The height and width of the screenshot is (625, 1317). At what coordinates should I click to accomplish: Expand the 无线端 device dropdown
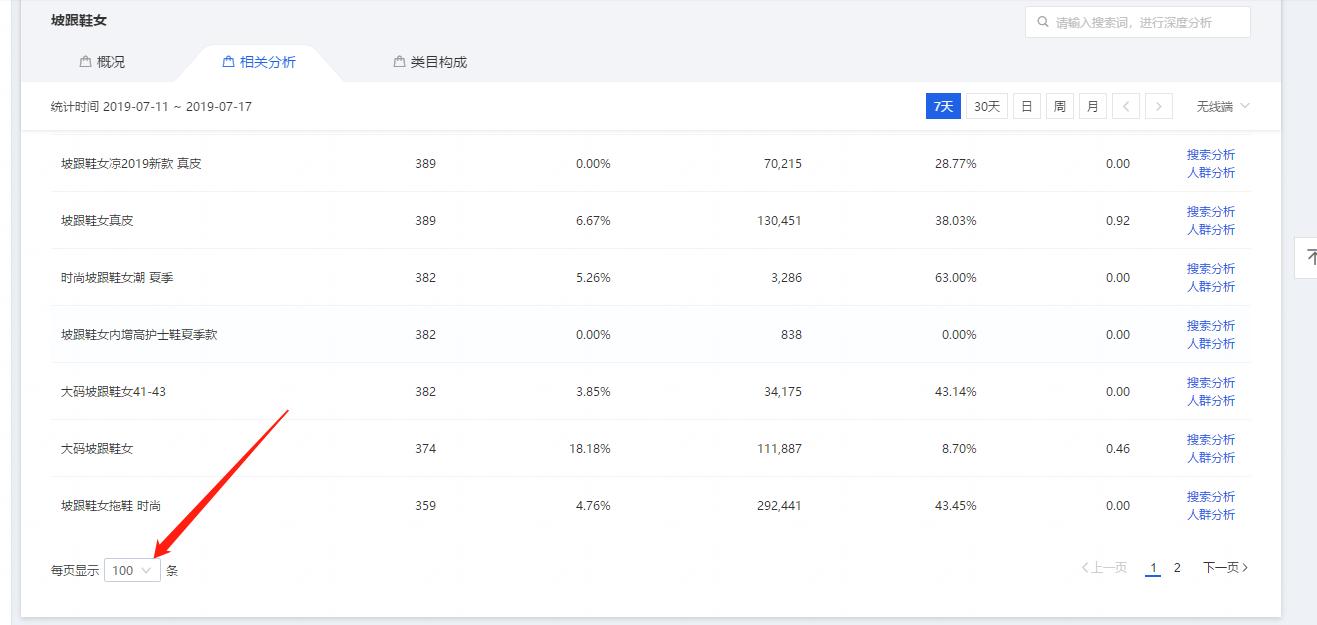point(1222,106)
